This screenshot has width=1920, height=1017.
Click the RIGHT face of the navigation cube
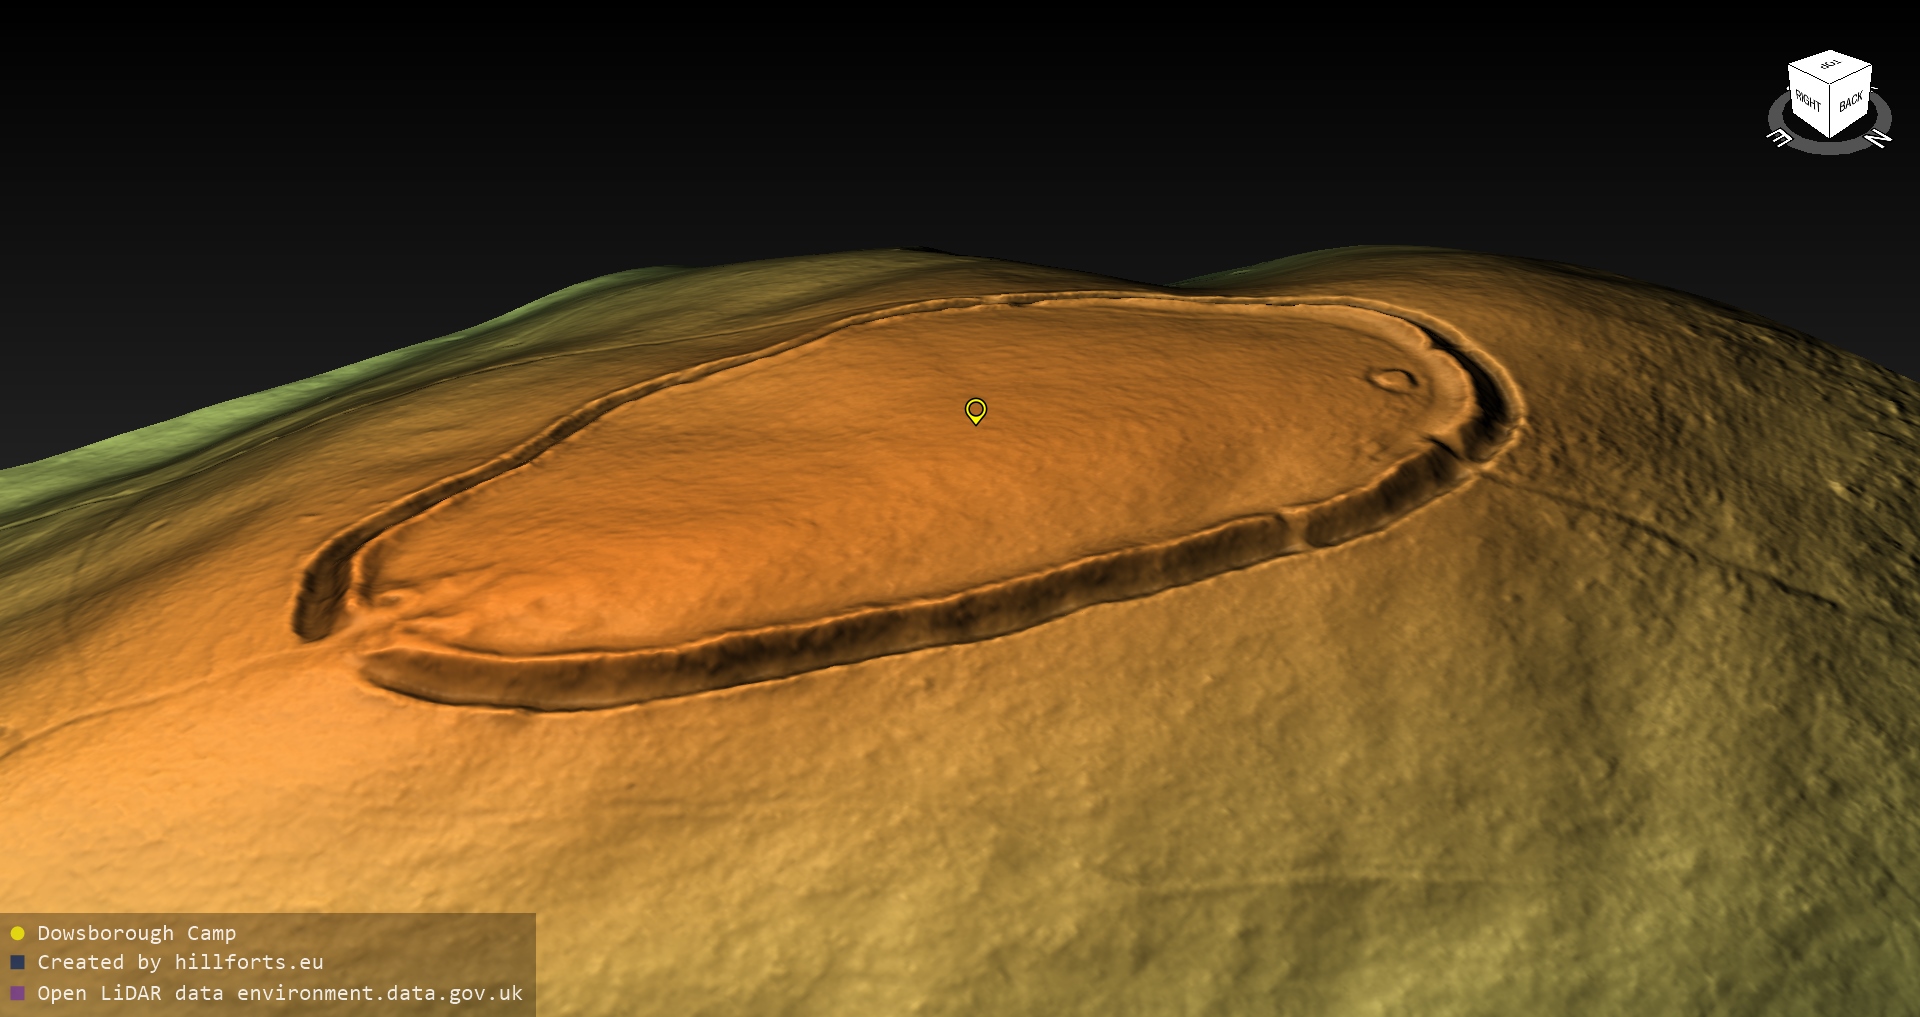tap(1808, 100)
